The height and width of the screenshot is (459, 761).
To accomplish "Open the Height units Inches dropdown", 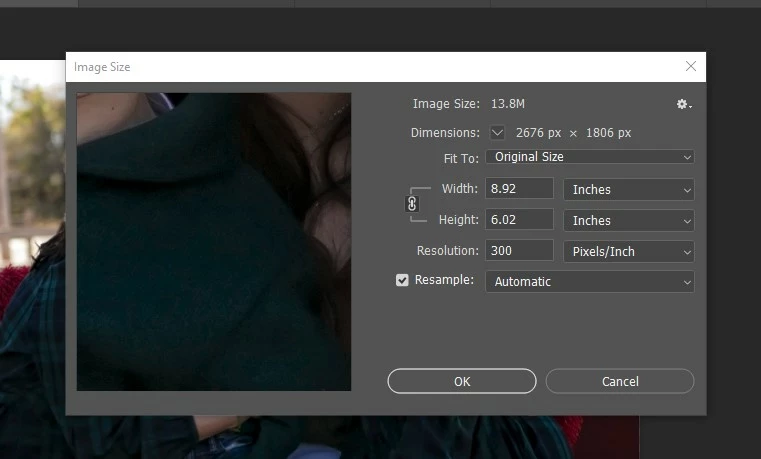I will click(x=629, y=221).
